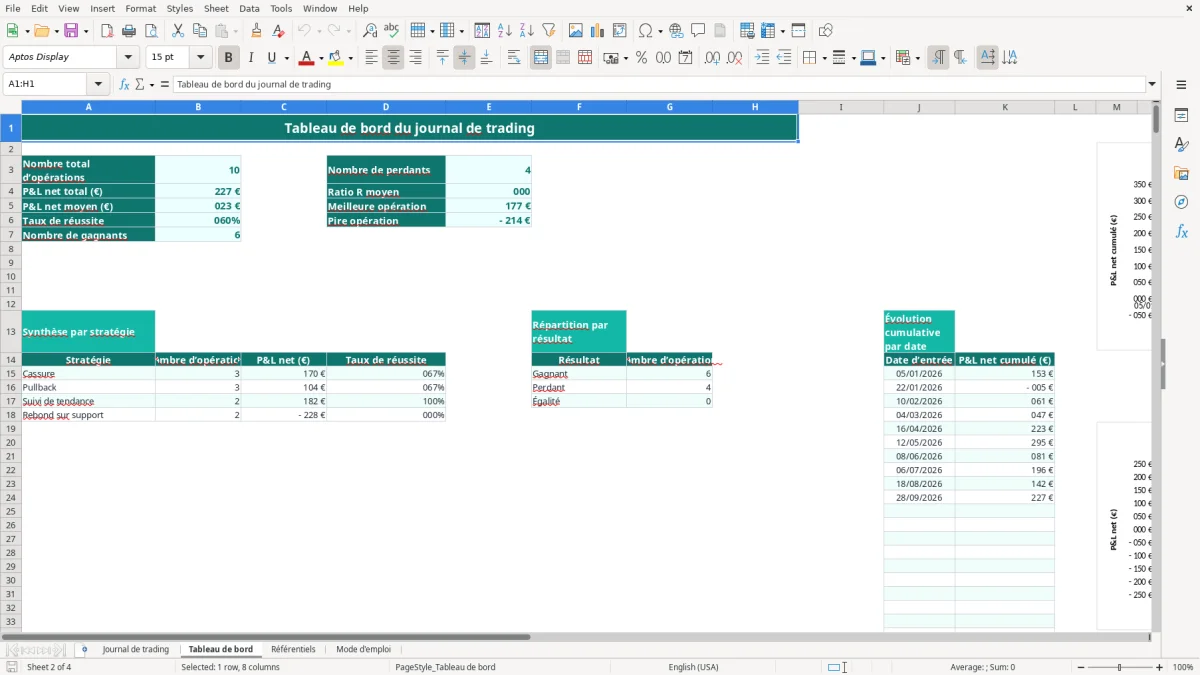
Task: Toggle Wrap Text
Action: [x=514, y=58]
